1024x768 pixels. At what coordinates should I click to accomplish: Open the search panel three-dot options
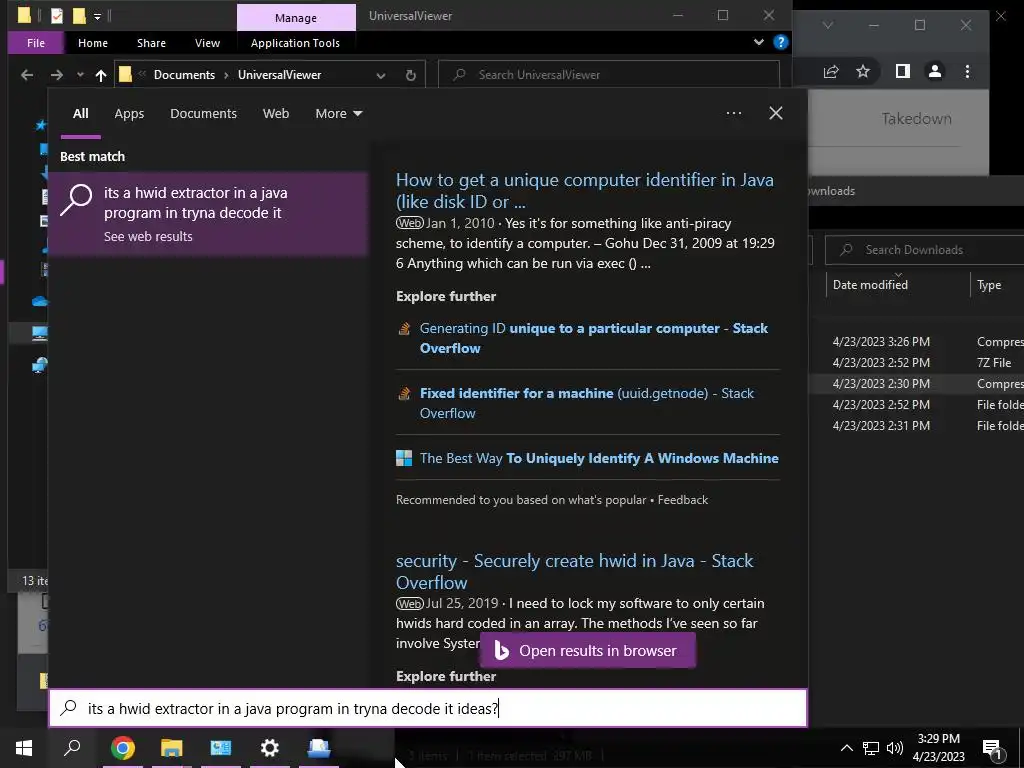(733, 113)
